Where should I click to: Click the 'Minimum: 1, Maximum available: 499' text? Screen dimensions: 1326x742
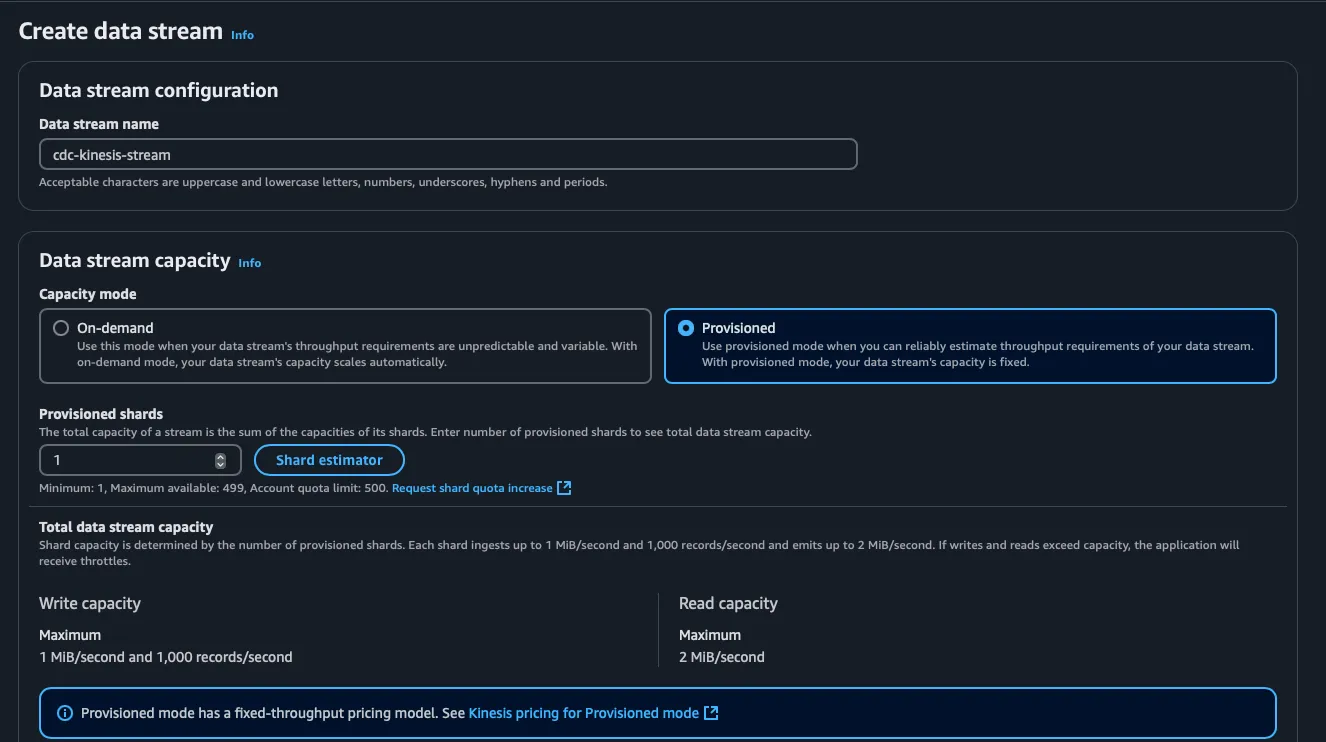[142, 488]
